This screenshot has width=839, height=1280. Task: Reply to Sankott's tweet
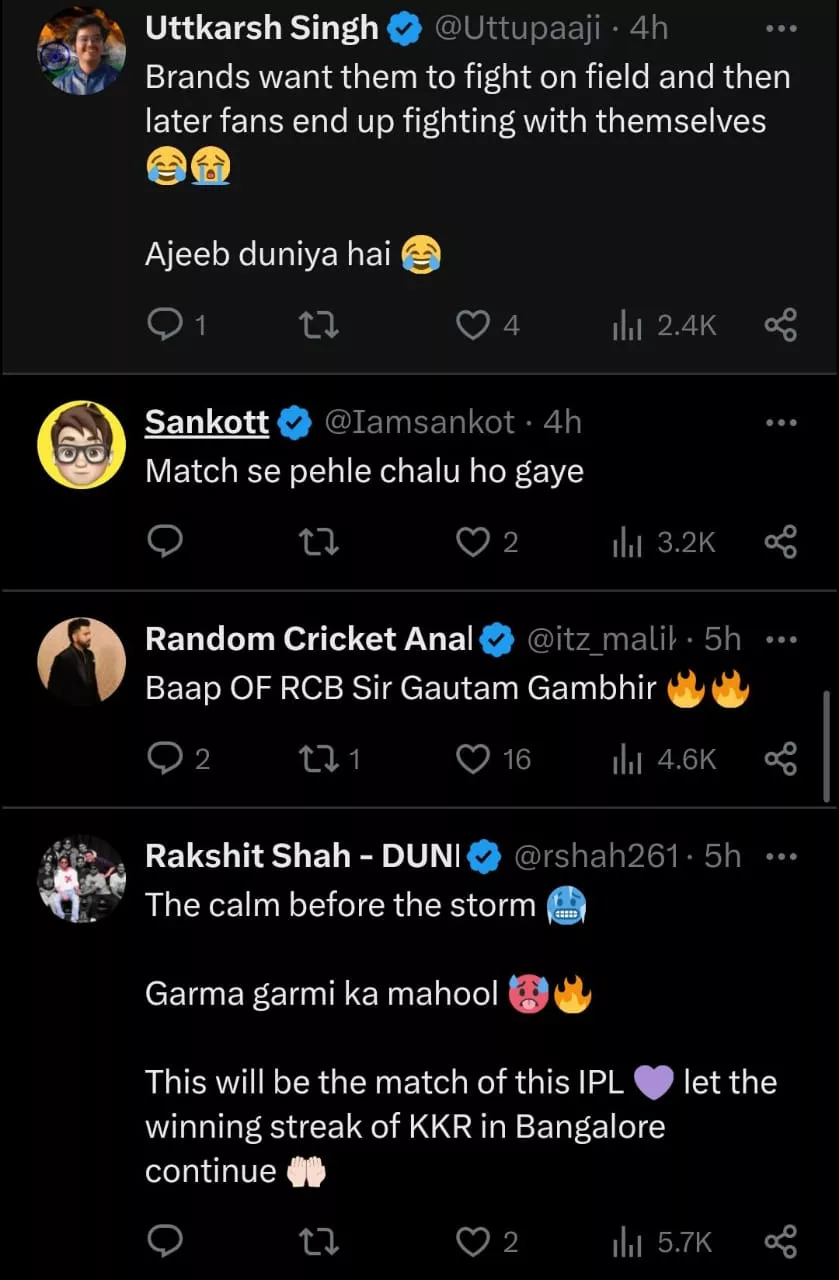pos(164,542)
